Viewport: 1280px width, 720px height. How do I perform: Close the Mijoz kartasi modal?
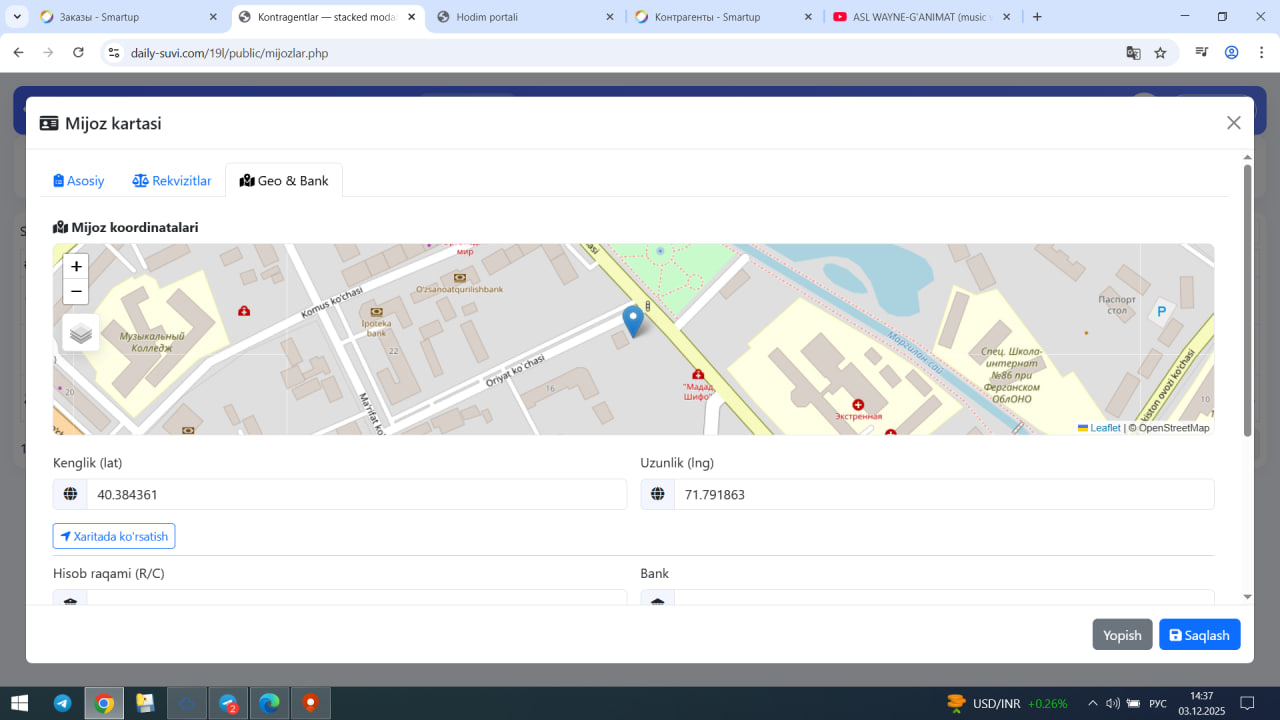[x=1233, y=123]
